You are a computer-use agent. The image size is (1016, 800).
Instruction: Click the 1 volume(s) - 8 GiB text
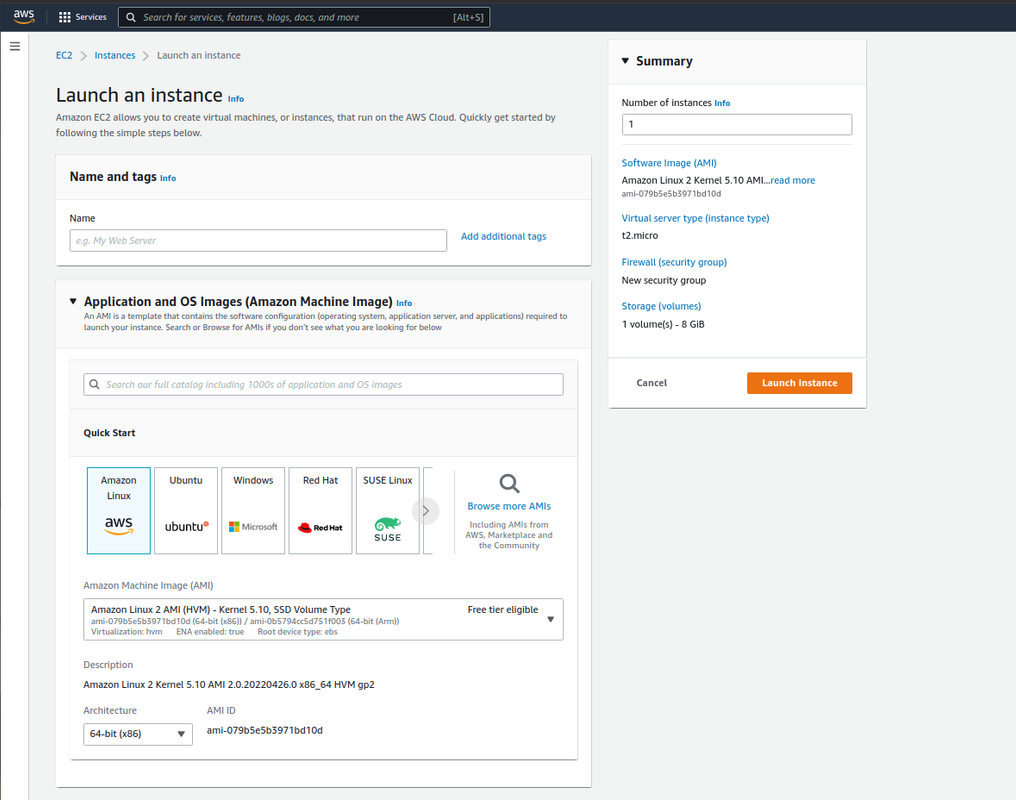663,325
